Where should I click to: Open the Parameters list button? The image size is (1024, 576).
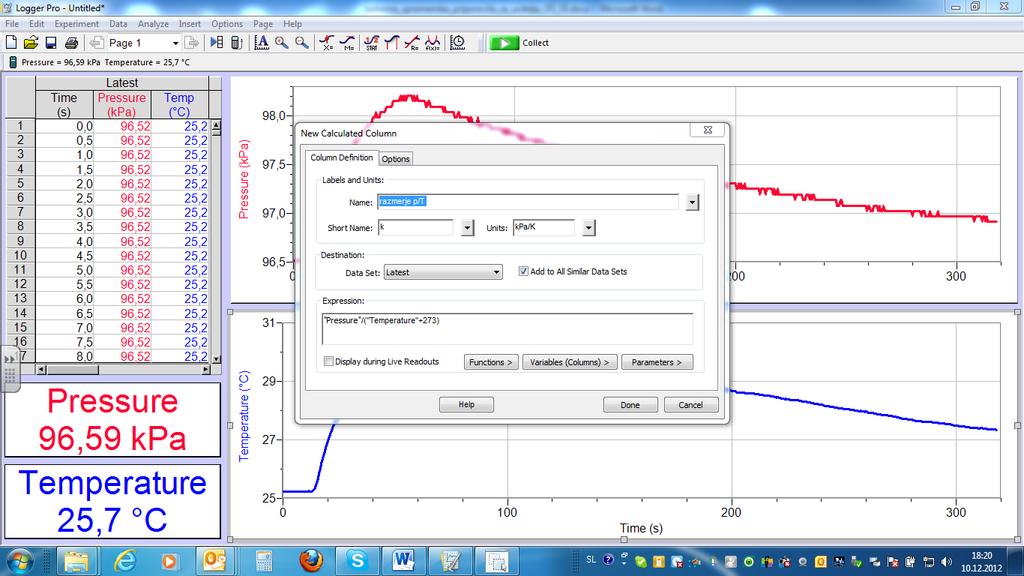[x=657, y=362]
